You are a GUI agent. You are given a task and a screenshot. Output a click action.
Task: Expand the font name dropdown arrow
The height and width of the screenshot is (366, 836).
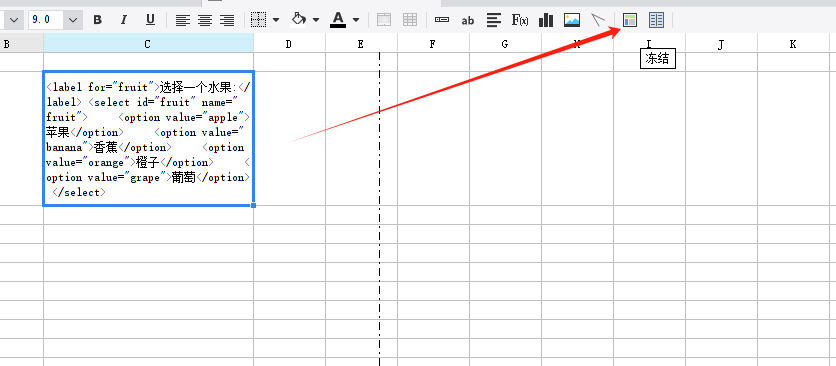pyautogui.click(x=14, y=20)
